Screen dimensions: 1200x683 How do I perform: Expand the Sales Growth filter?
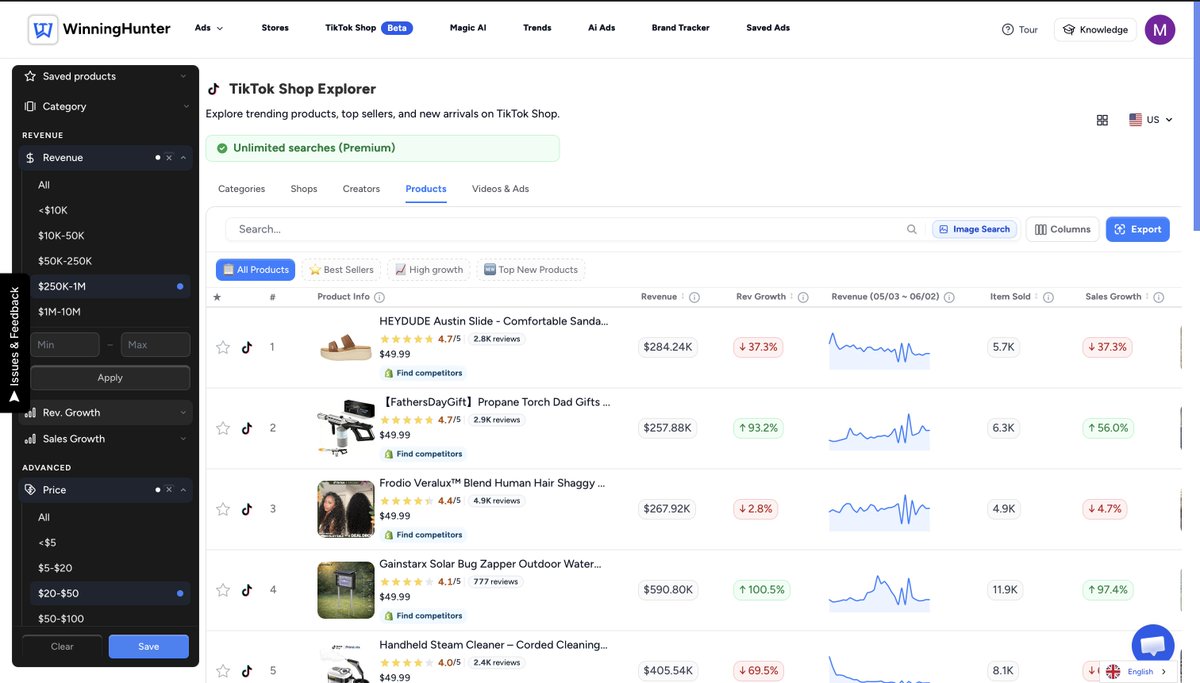pyautogui.click(x=105, y=439)
